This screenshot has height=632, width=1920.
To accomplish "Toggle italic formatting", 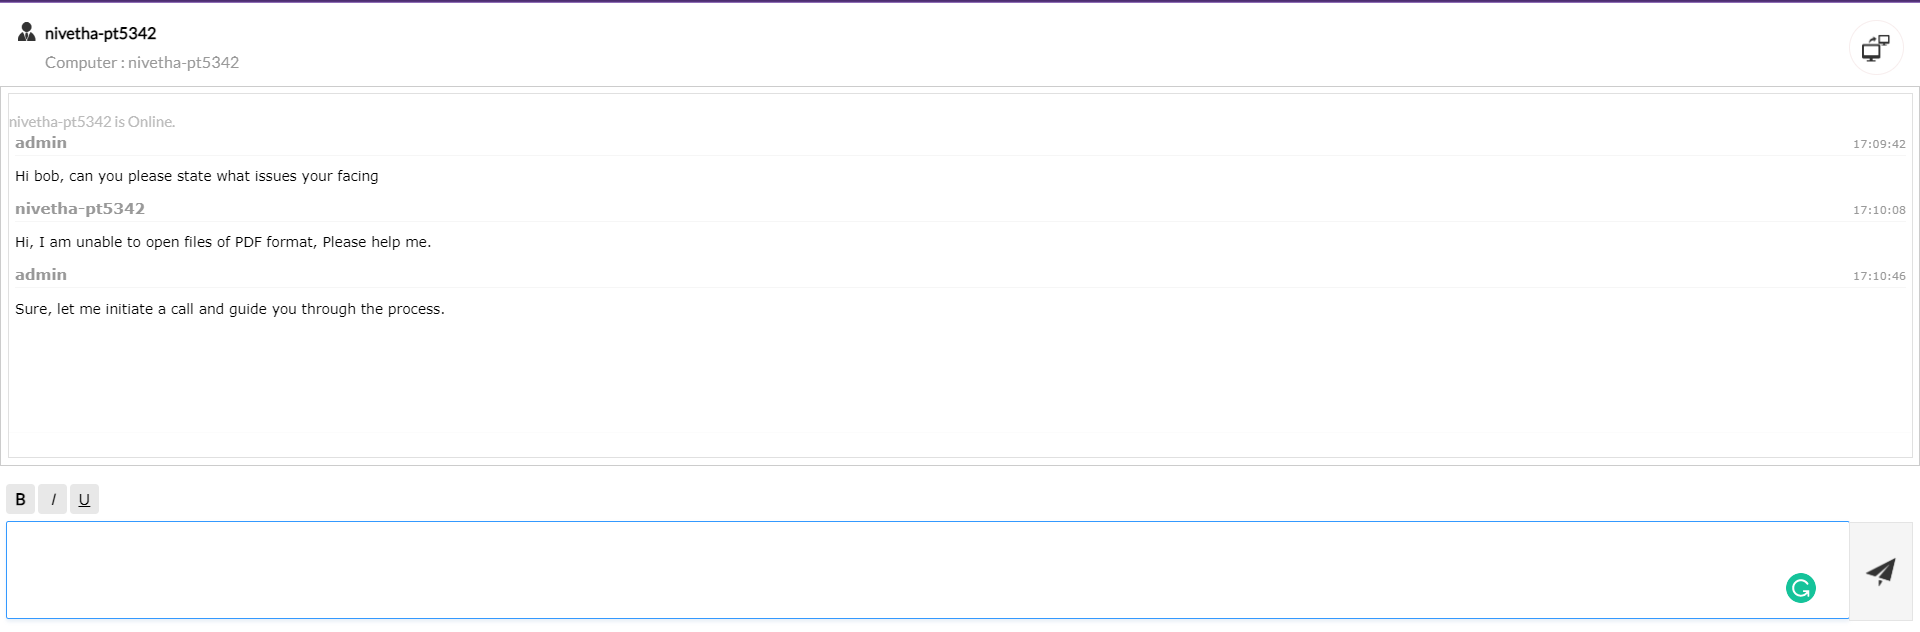I will tap(52, 499).
